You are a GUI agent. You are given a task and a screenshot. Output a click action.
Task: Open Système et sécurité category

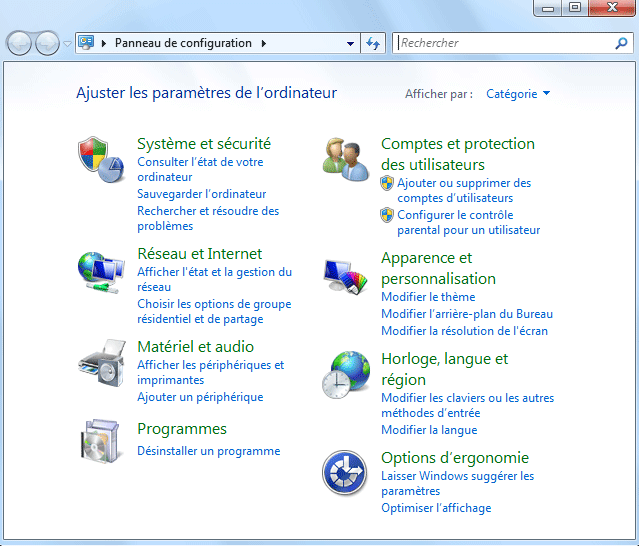(204, 144)
